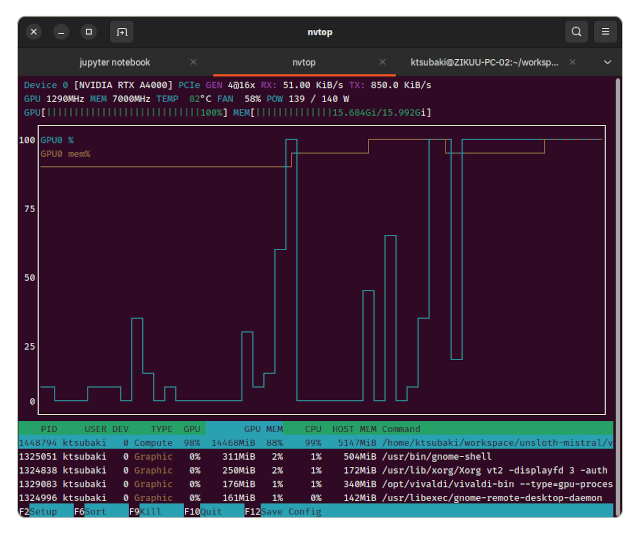The image size is (640, 538).
Task: Click the GPU utilization 100% bar
Action: tap(126, 113)
